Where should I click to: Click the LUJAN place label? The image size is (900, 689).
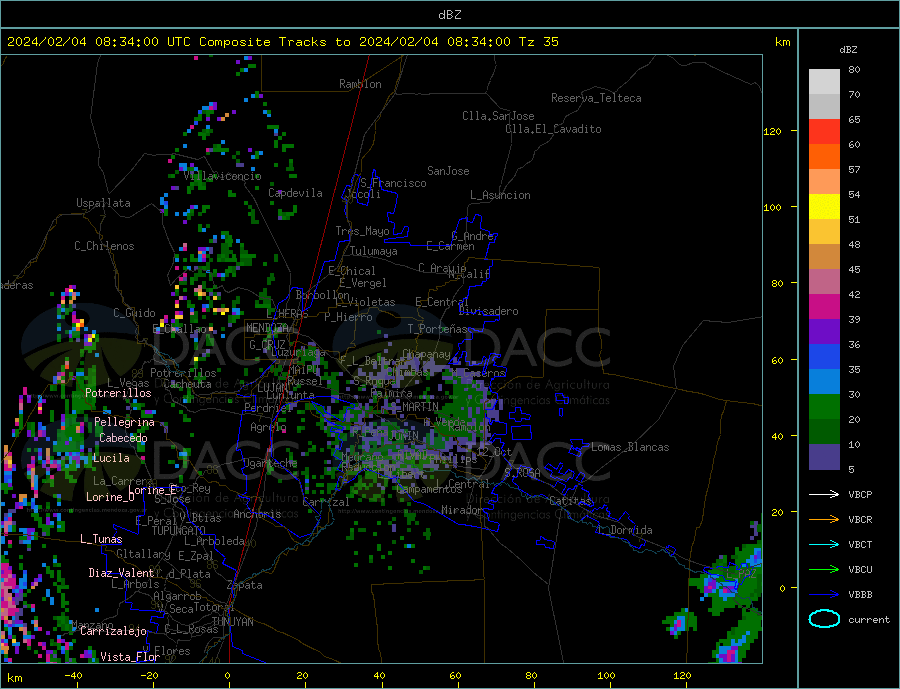click(272, 389)
